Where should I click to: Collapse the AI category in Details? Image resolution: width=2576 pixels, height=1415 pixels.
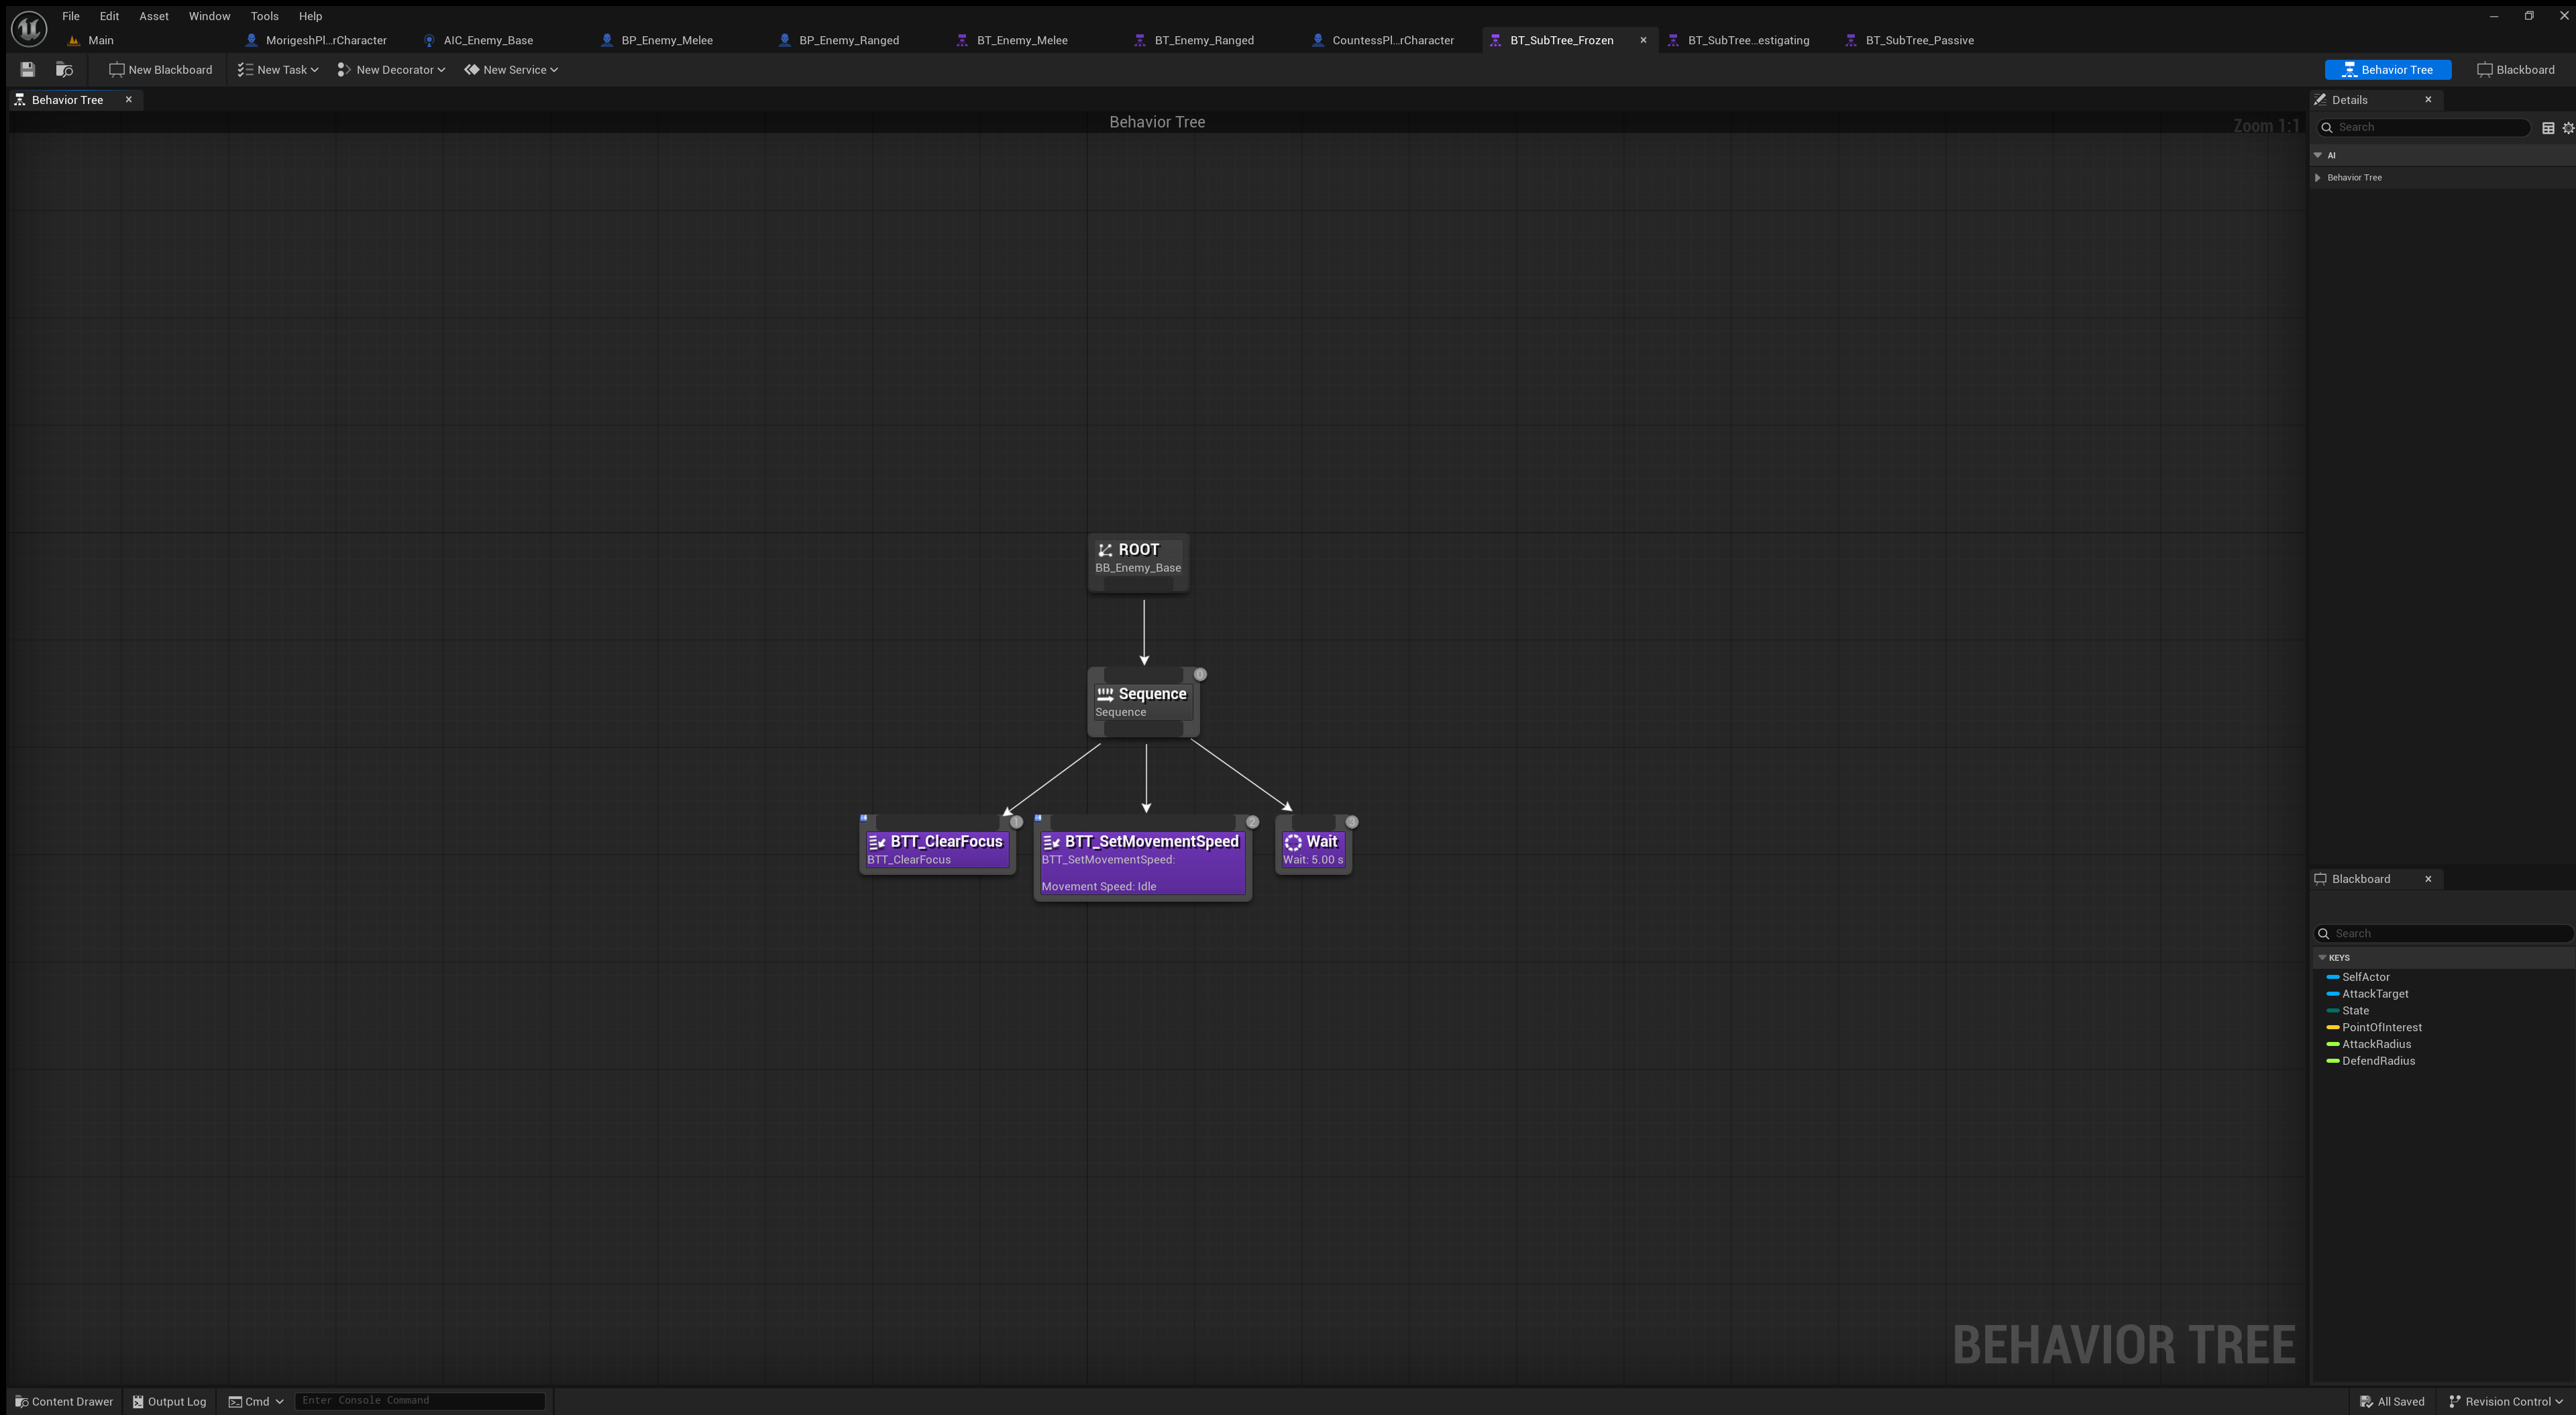tap(2318, 155)
